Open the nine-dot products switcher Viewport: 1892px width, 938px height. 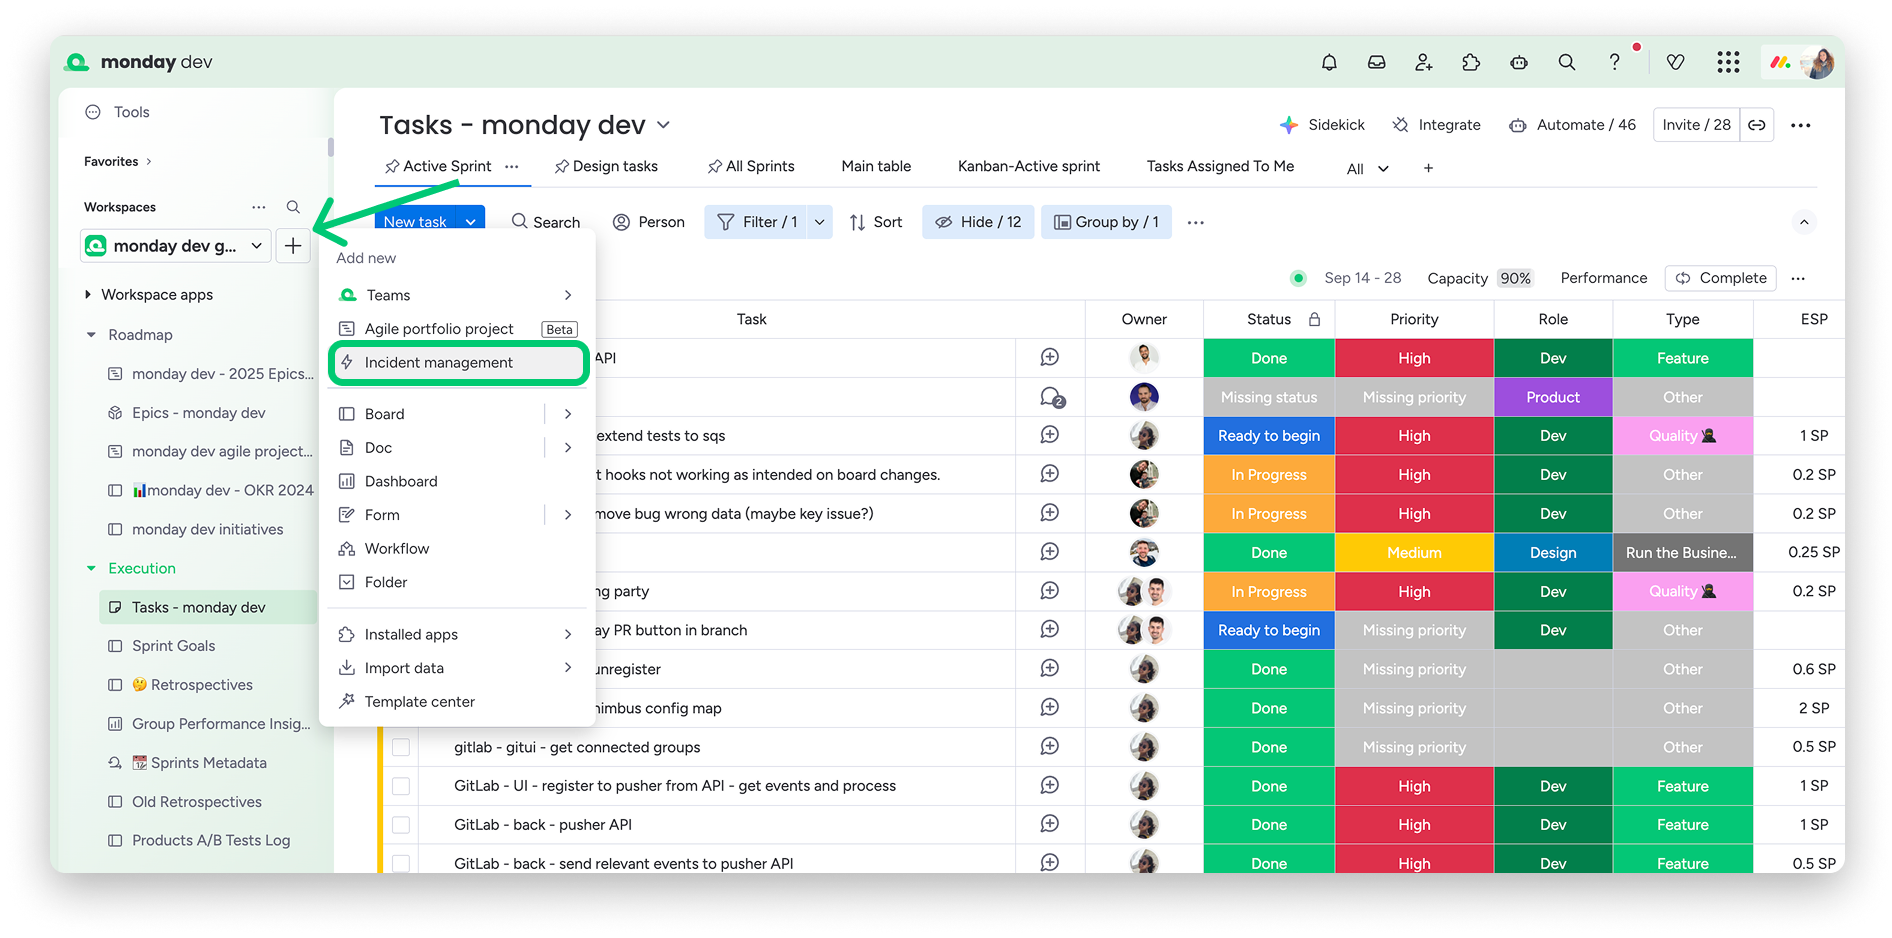coord(1728,62)
